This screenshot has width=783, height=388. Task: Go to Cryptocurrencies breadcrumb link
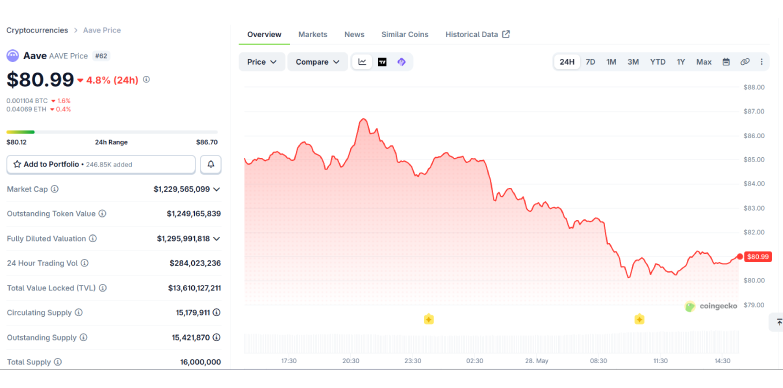pyautogui.click(x=37, y=30)
